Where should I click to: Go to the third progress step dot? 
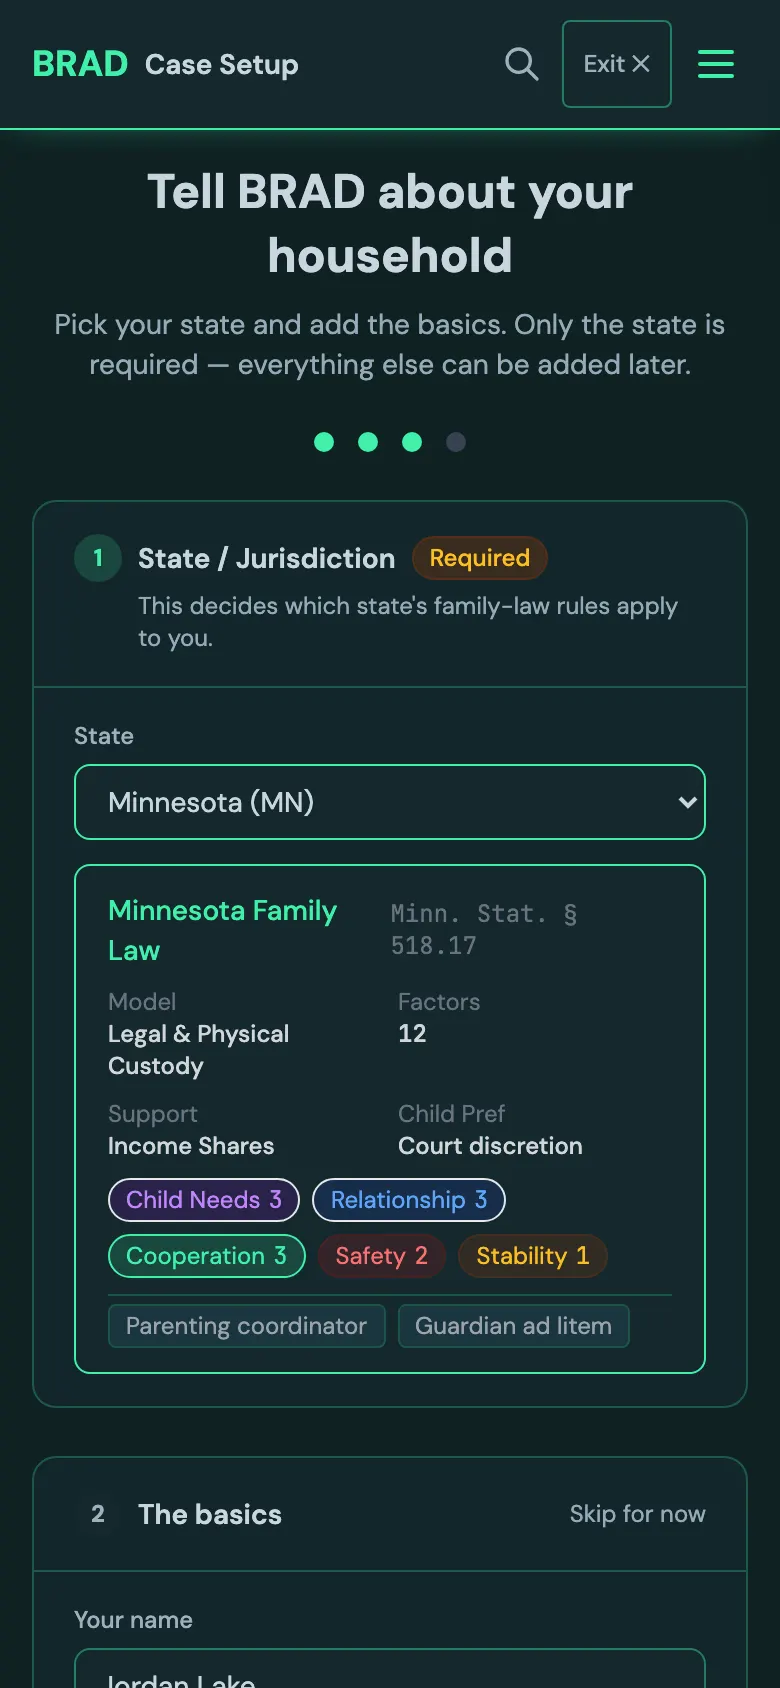[x=412, y=442]
